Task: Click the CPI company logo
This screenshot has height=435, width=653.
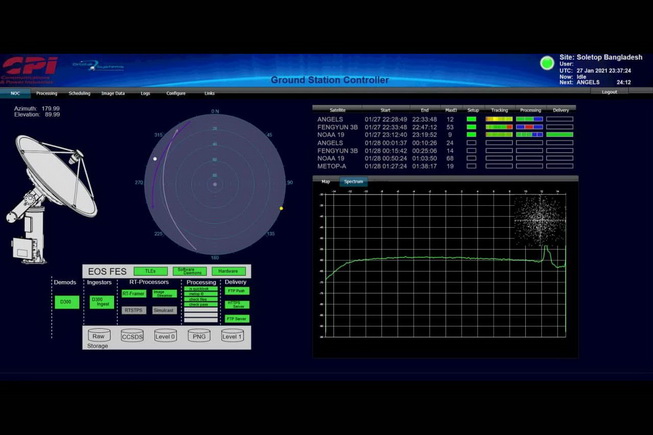Action: click(x=29, y=70)
